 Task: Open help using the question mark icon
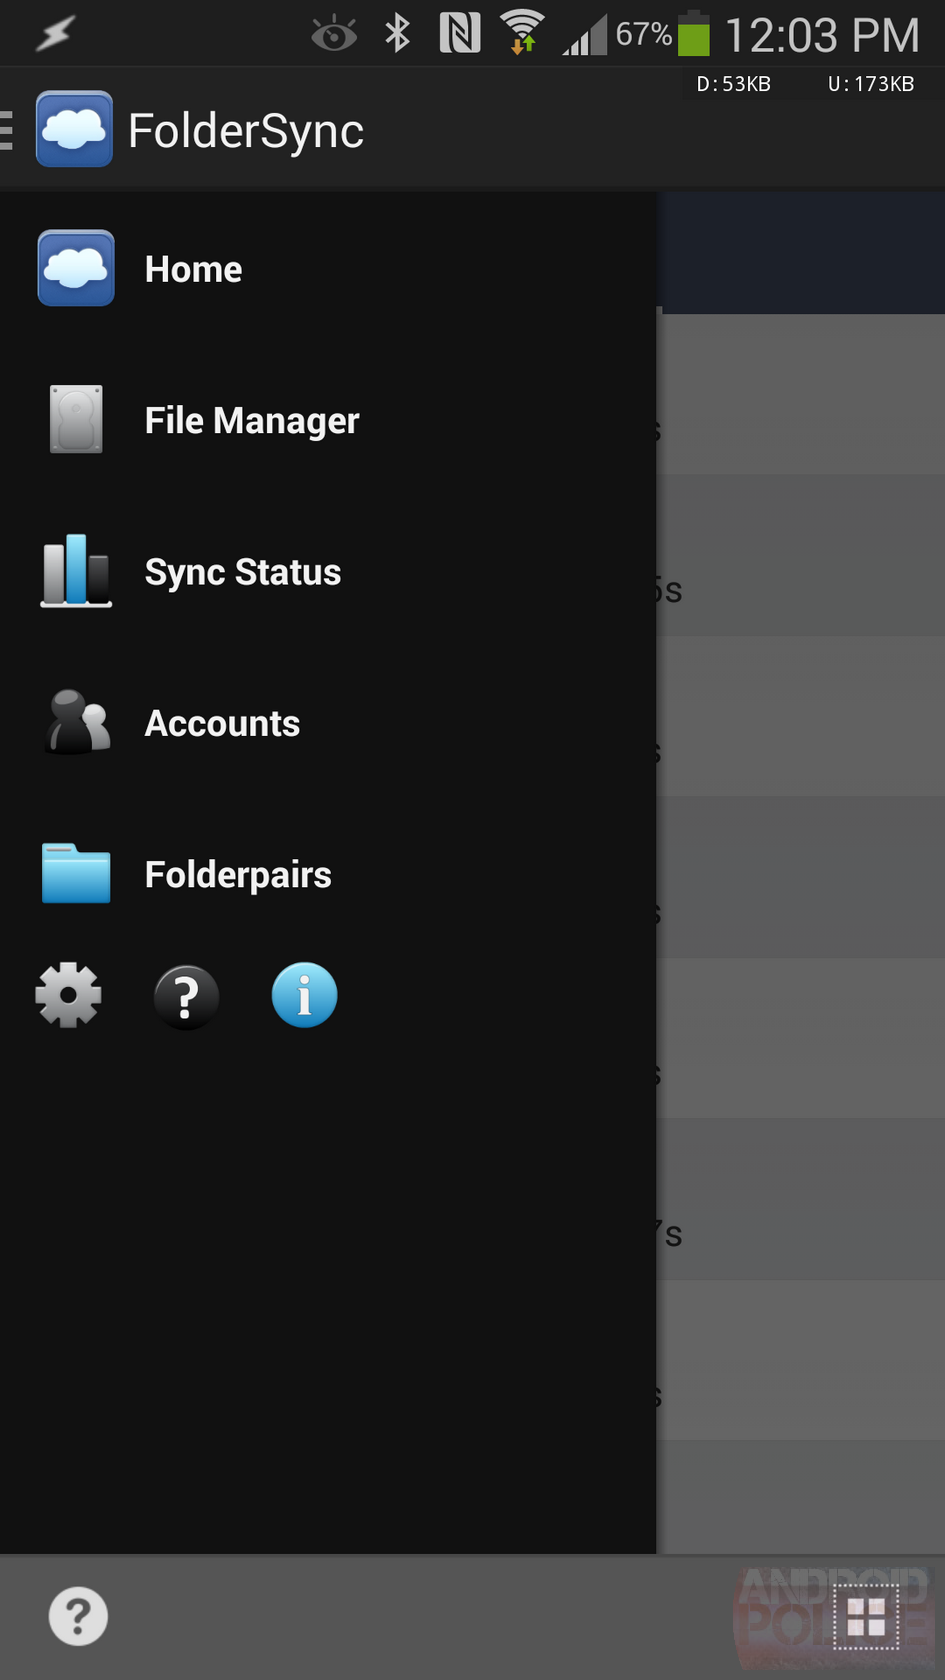(186, 995)
